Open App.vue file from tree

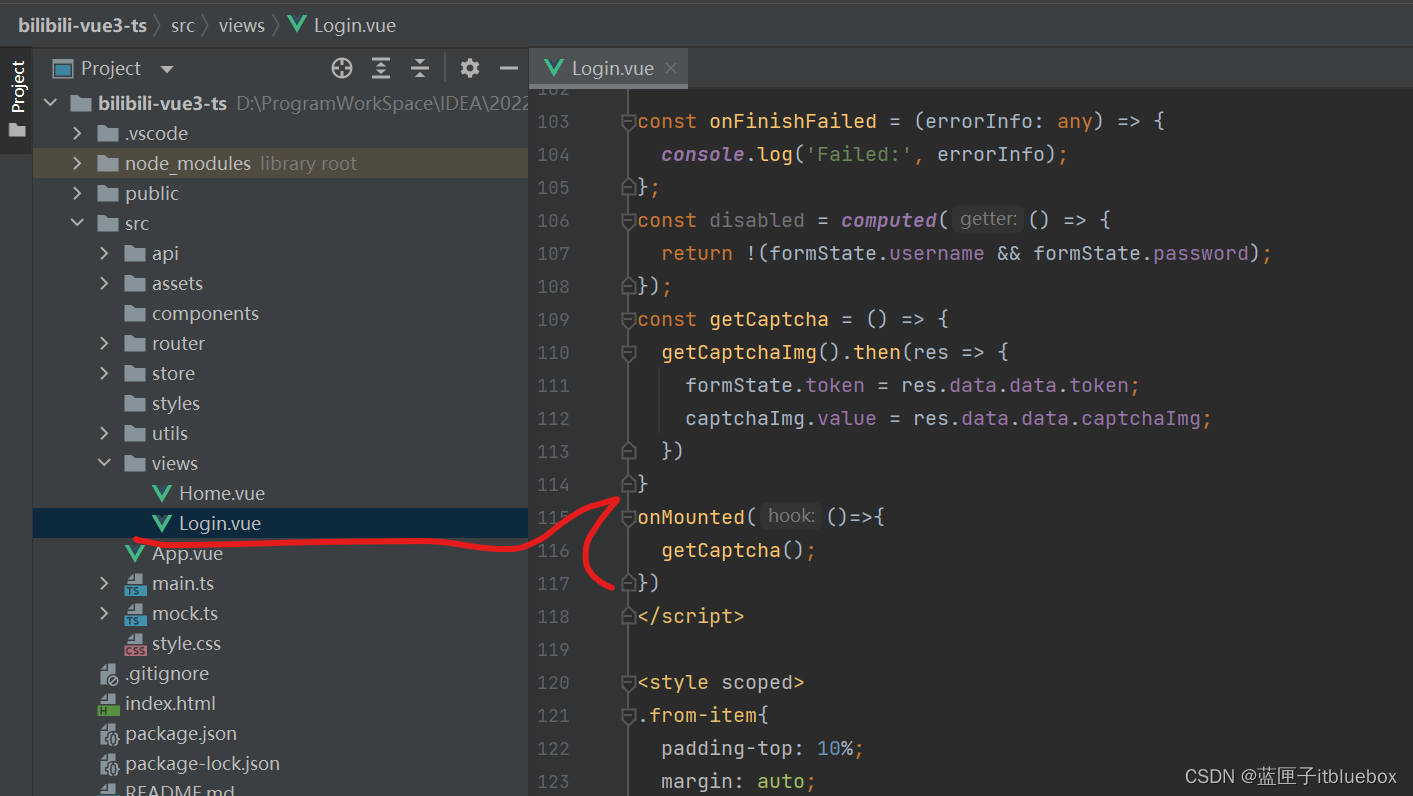(x=186, y=553)
